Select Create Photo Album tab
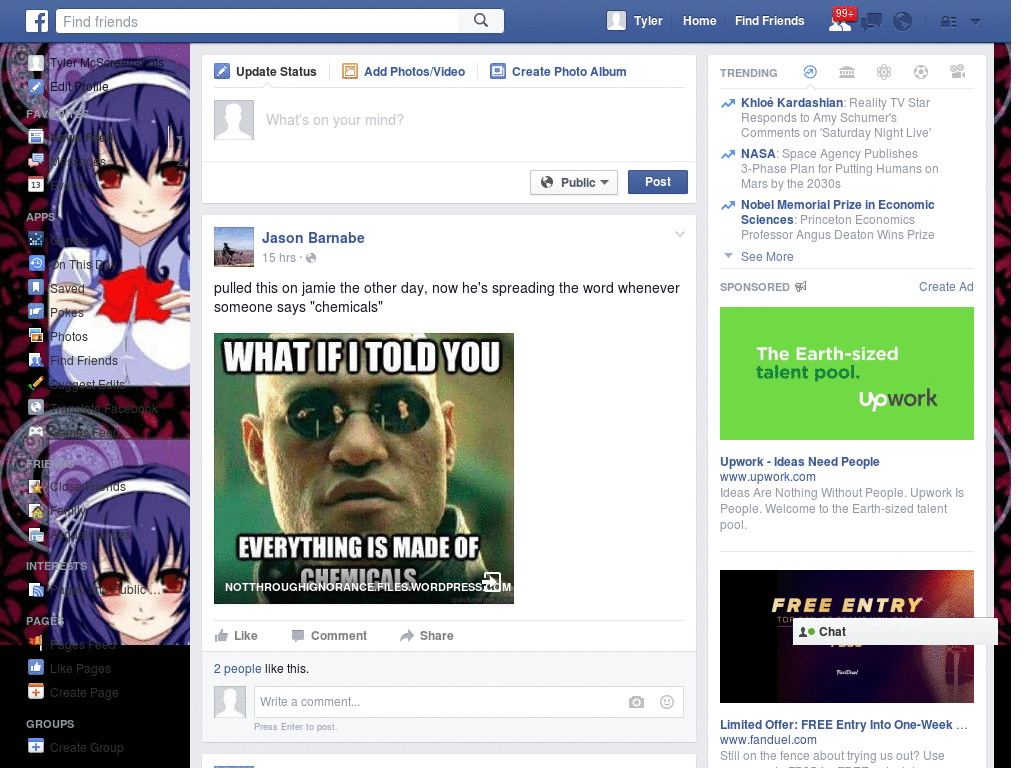Image resolution: width=1024 pixels, height=768 pixels. pyautogui.click(x=558, y=72)
